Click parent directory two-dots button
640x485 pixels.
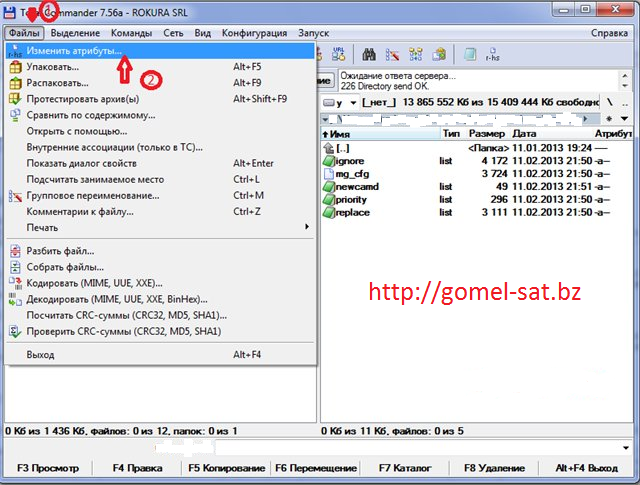click(625, 102)
